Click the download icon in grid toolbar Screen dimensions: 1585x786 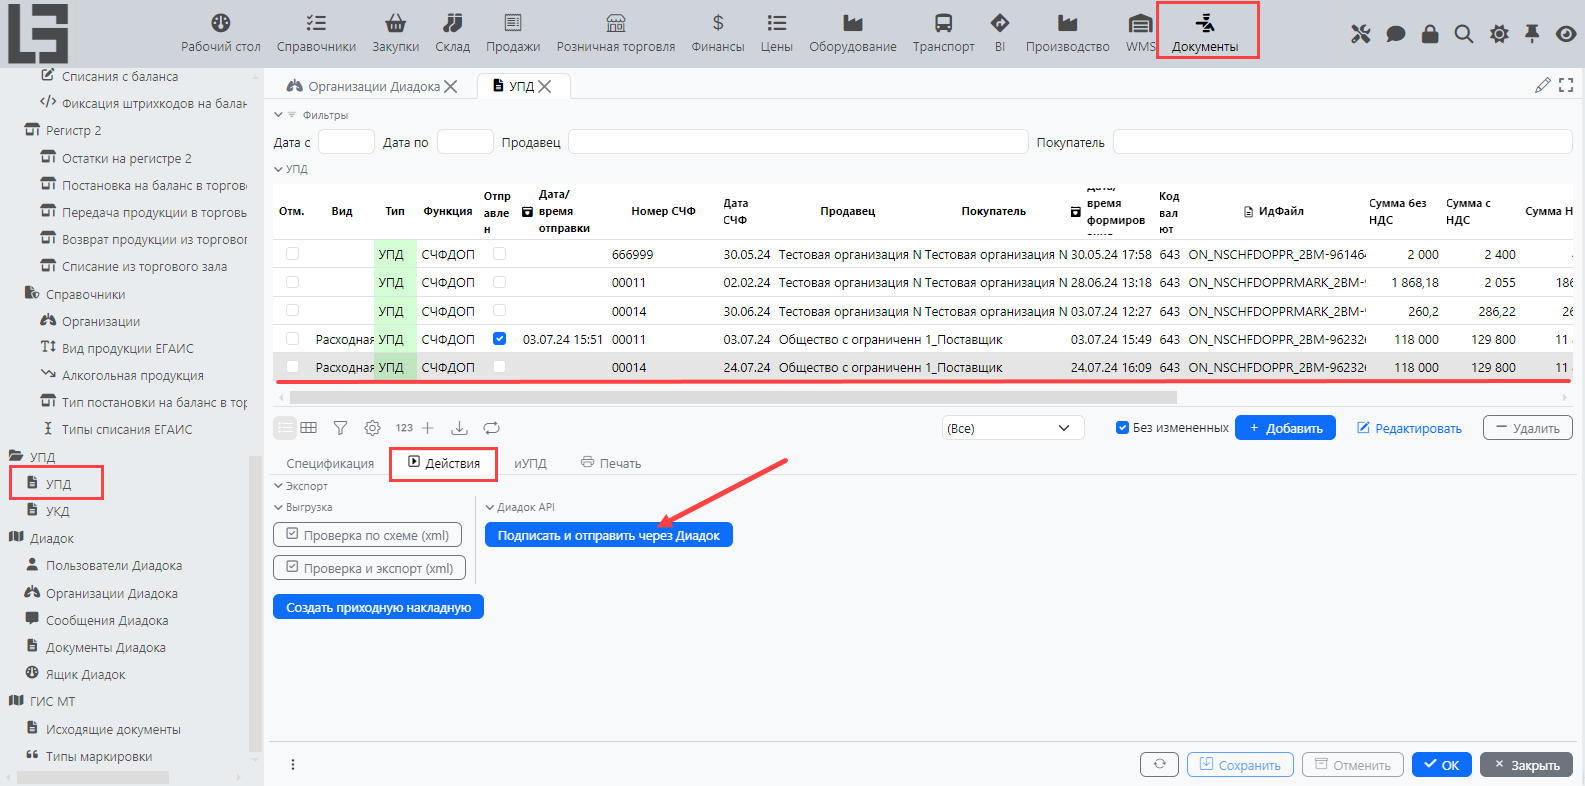point(459,428)
